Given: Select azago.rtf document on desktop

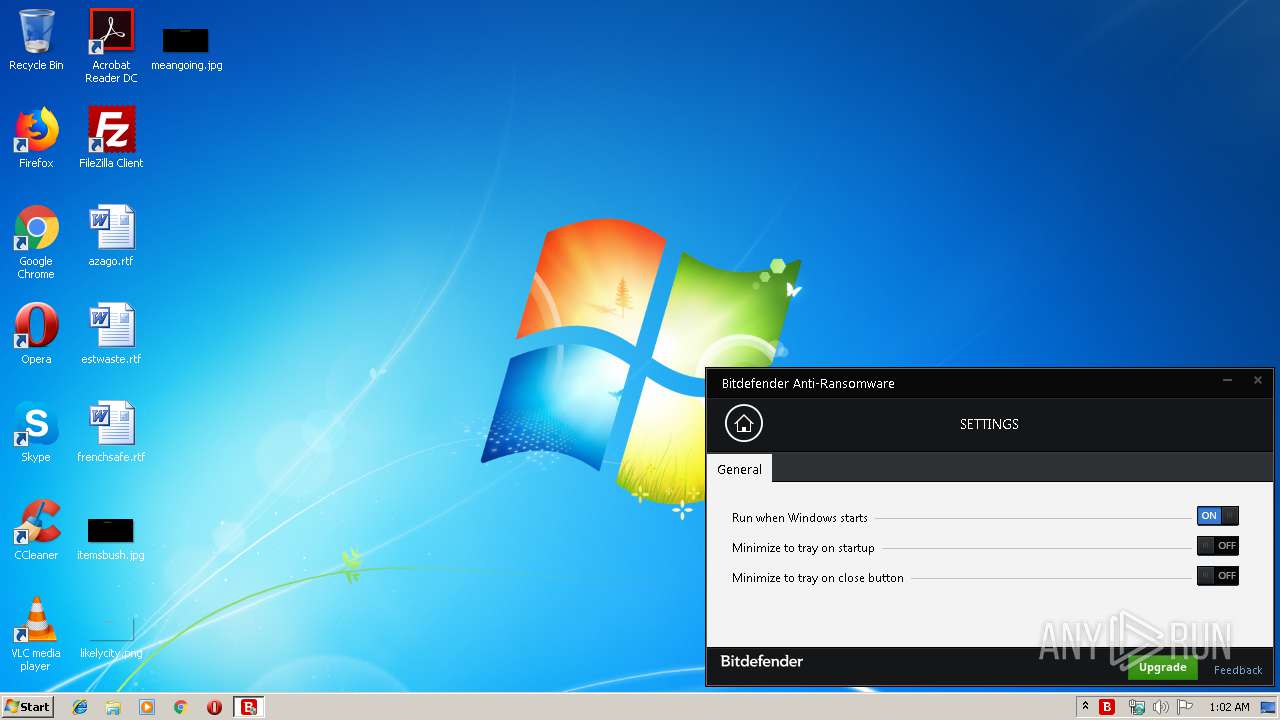Looking at the screenshot, I should (111, 236).
